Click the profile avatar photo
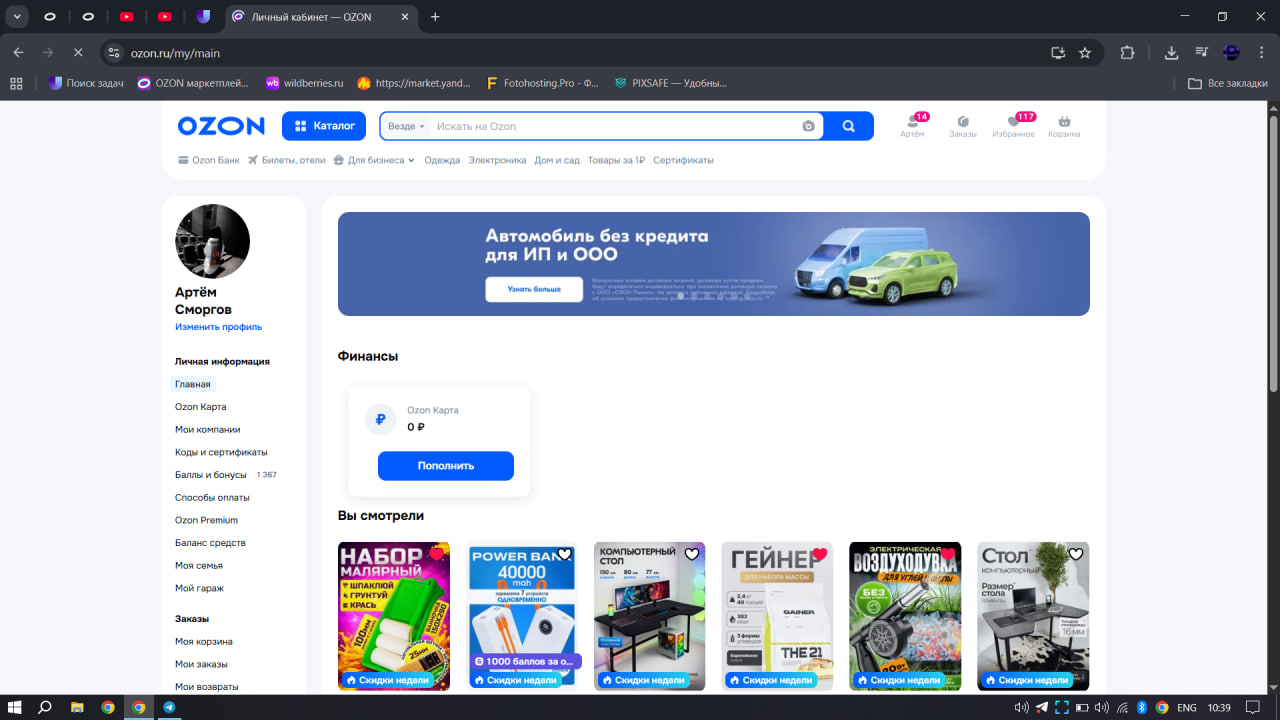This screenshot has height=720, width=1280. pyautogui.click(x=212, y=241)
